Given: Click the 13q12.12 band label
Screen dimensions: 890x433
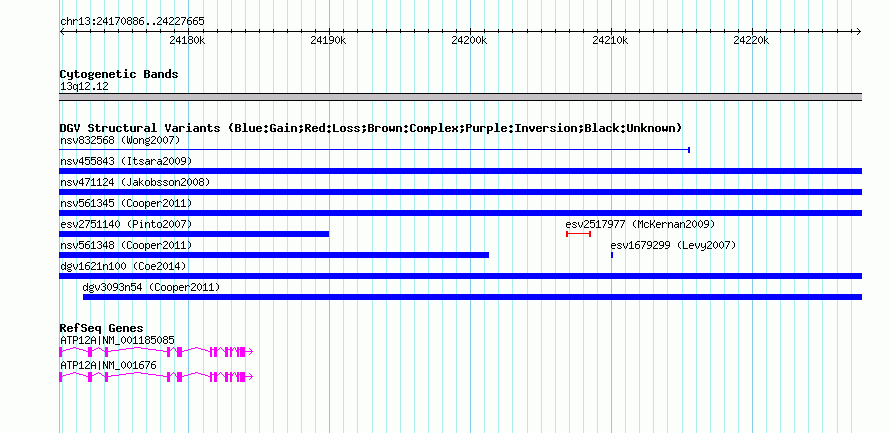Looking at the screenshot, I should (x=84, y=87).
